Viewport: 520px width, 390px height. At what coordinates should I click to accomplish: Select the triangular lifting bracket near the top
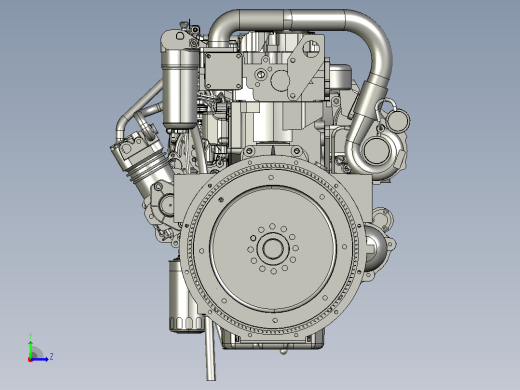click(x=306, y=68)
